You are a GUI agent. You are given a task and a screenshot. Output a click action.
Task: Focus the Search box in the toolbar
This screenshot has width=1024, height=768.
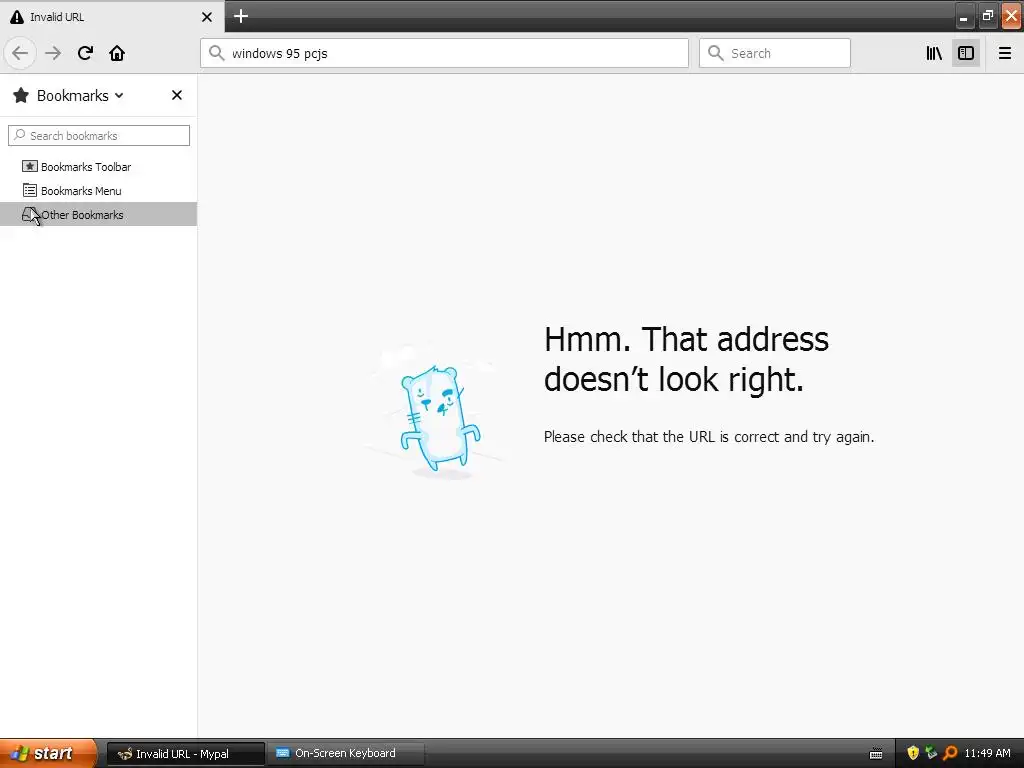[x=775, y=53]
